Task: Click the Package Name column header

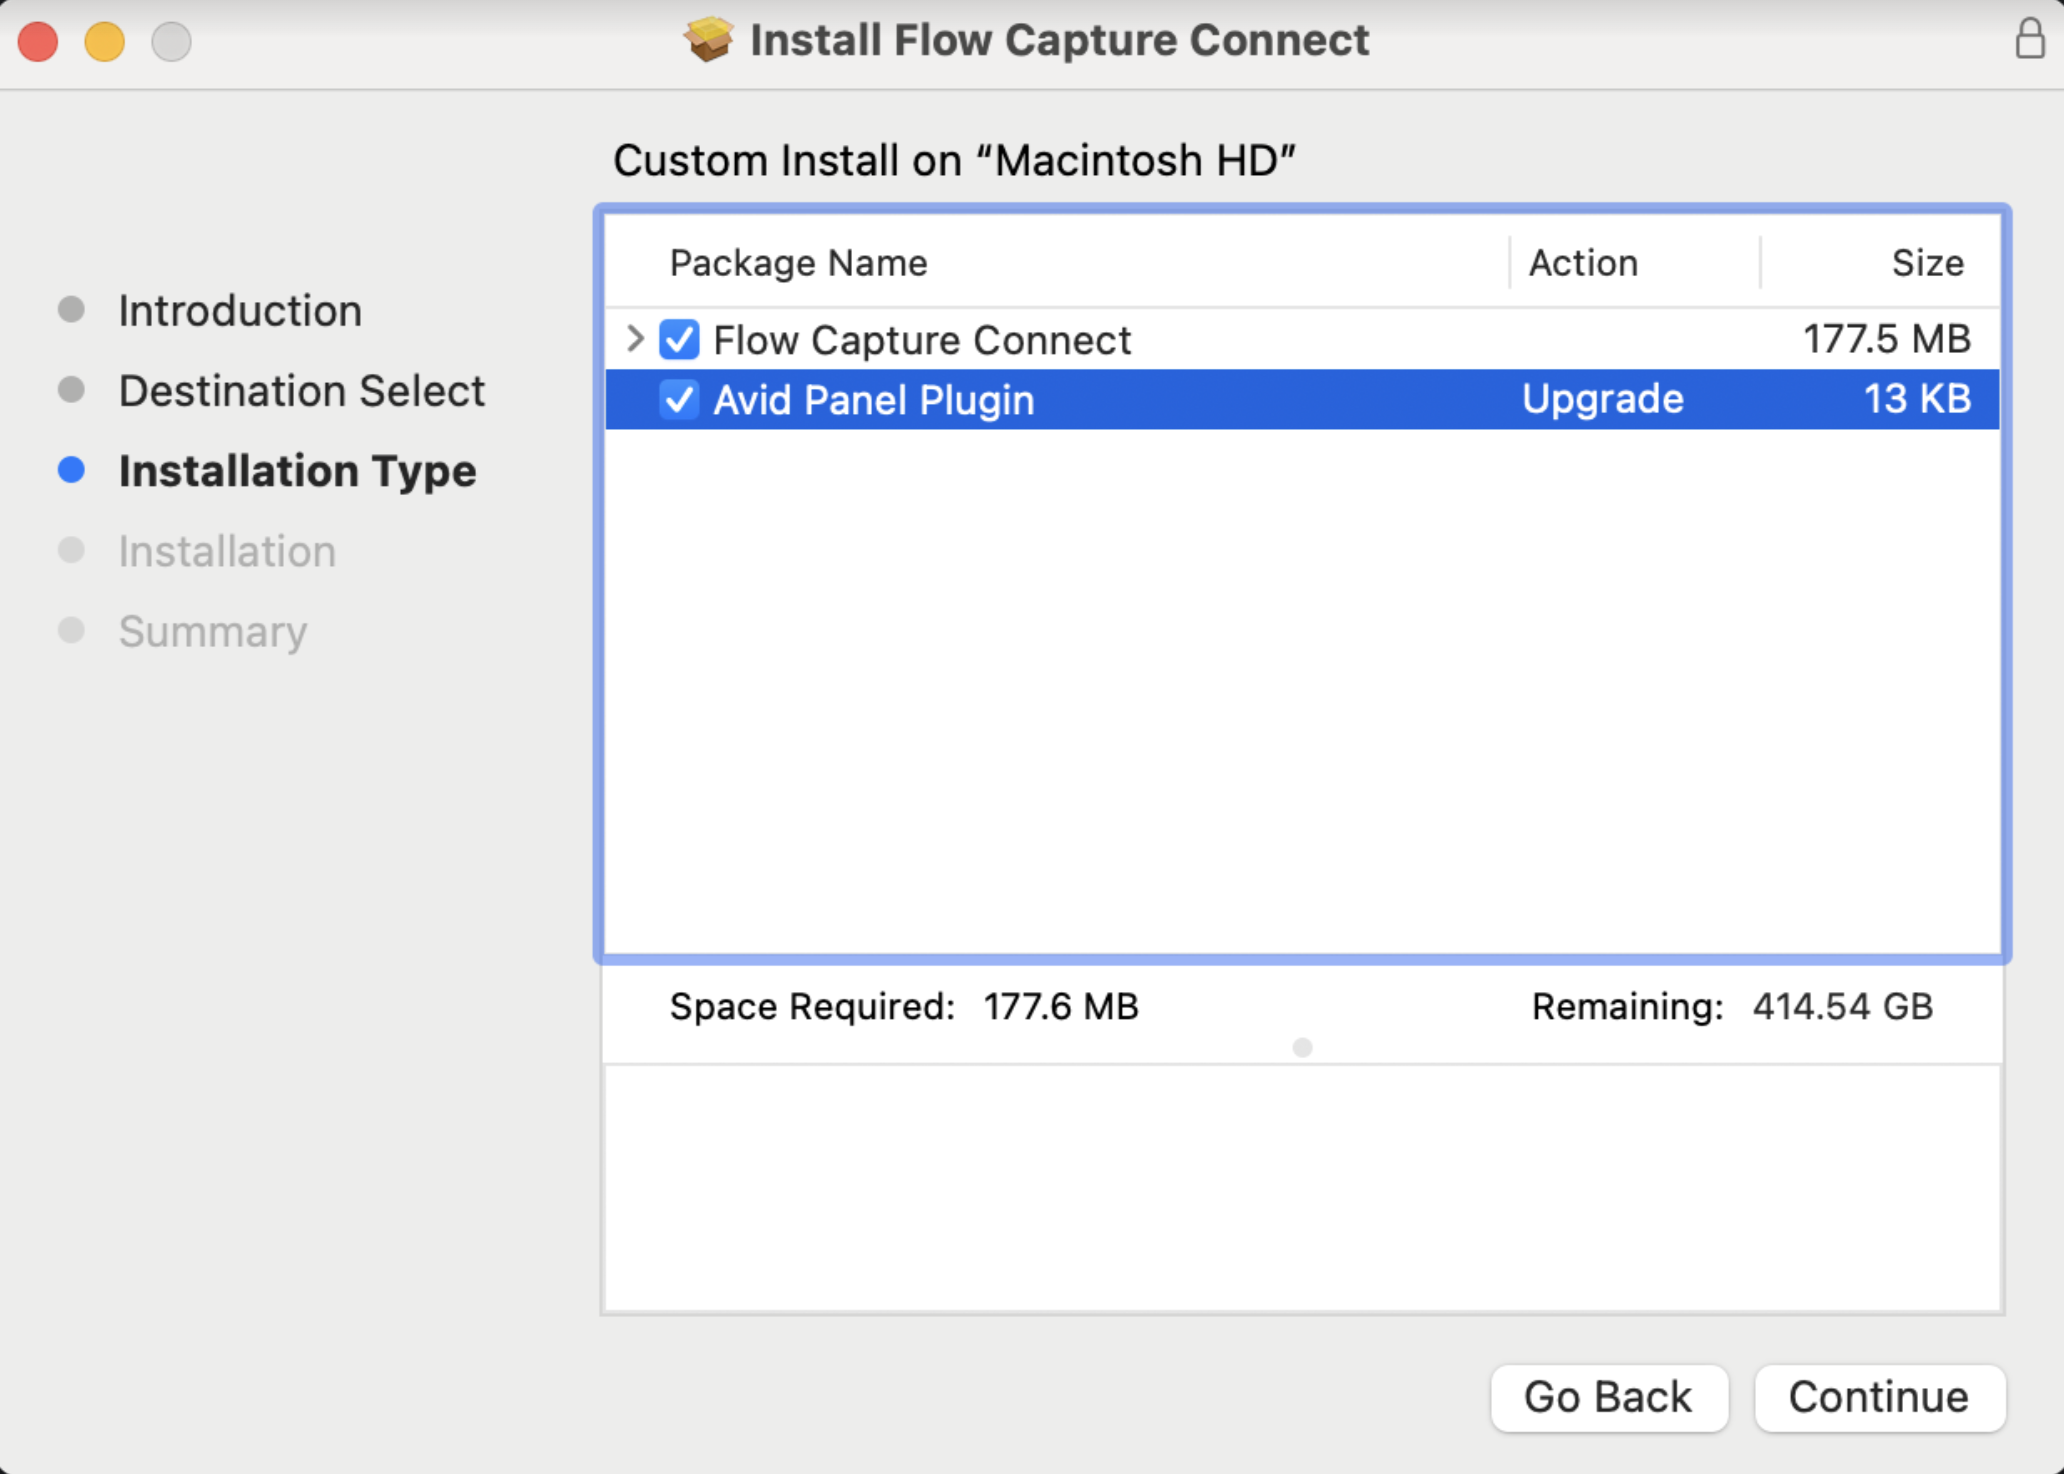Action: (x=798, y=263)
